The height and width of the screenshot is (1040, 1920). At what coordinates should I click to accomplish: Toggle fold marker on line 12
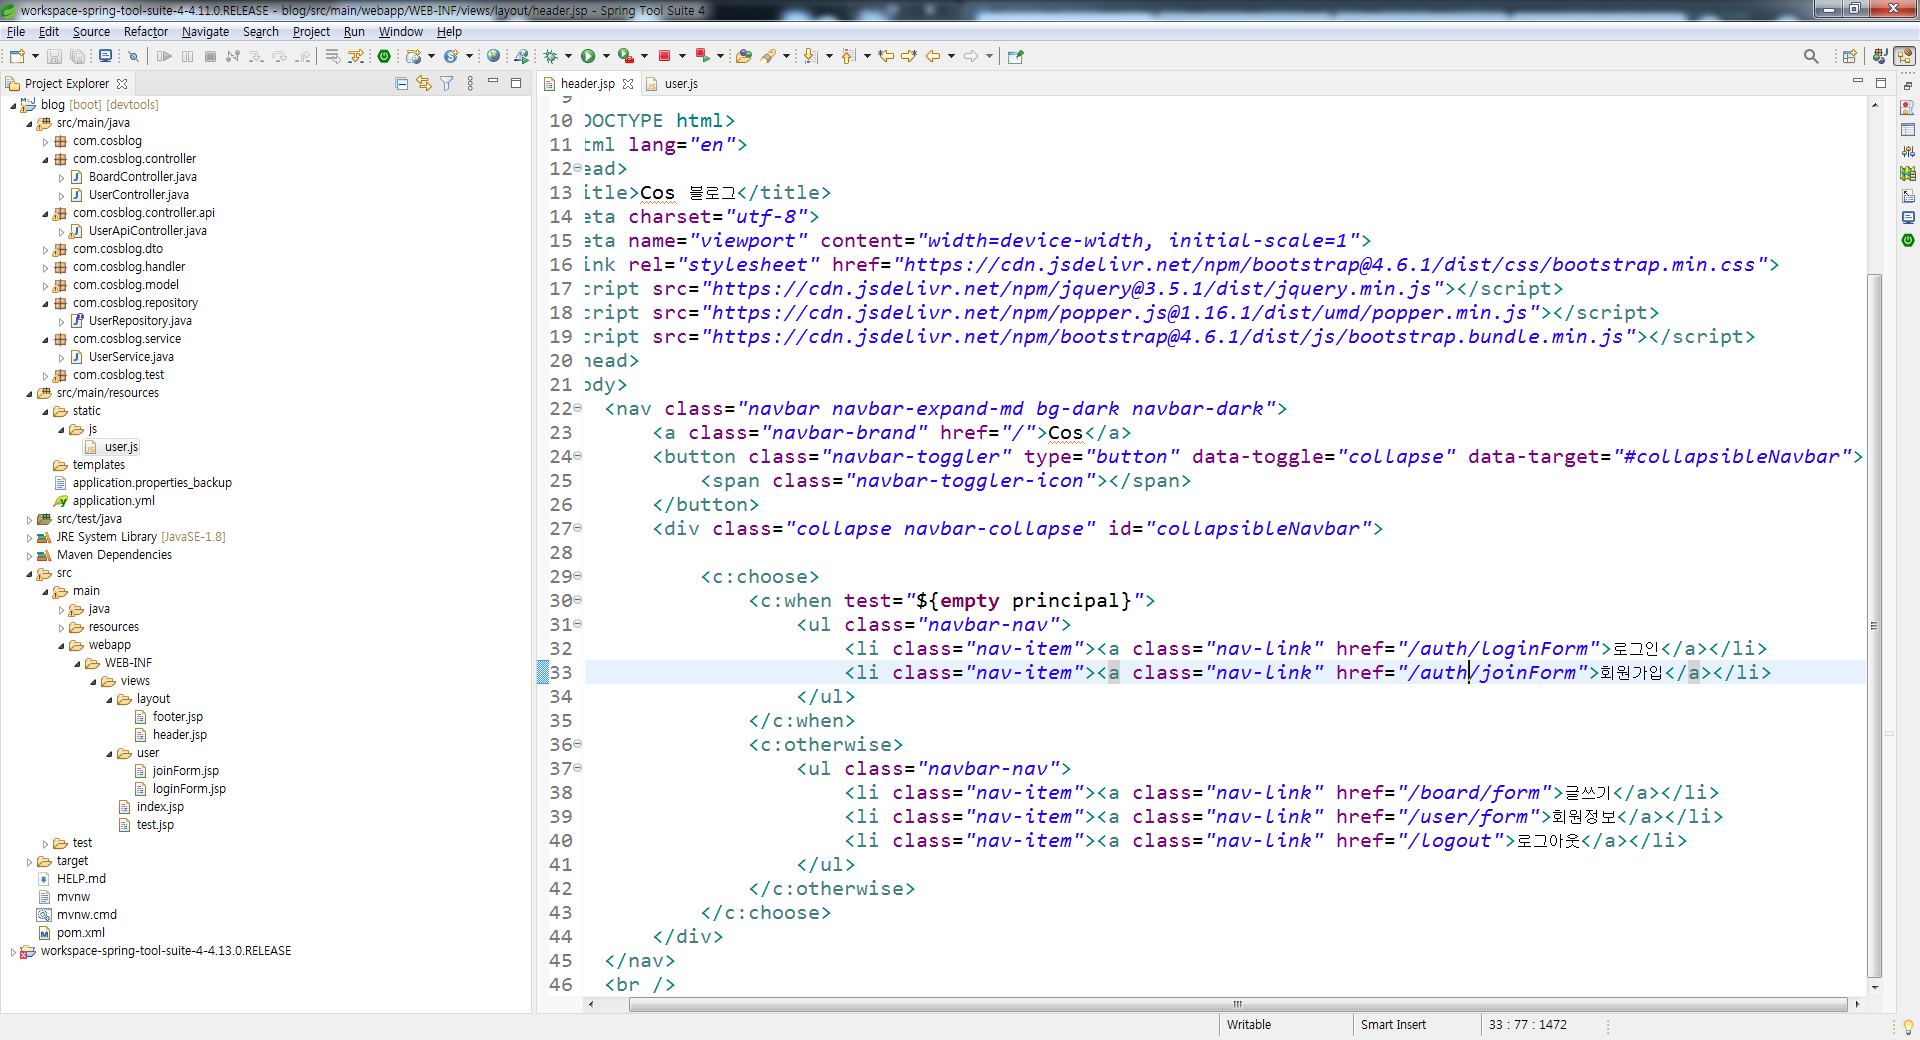pos(578,168)
